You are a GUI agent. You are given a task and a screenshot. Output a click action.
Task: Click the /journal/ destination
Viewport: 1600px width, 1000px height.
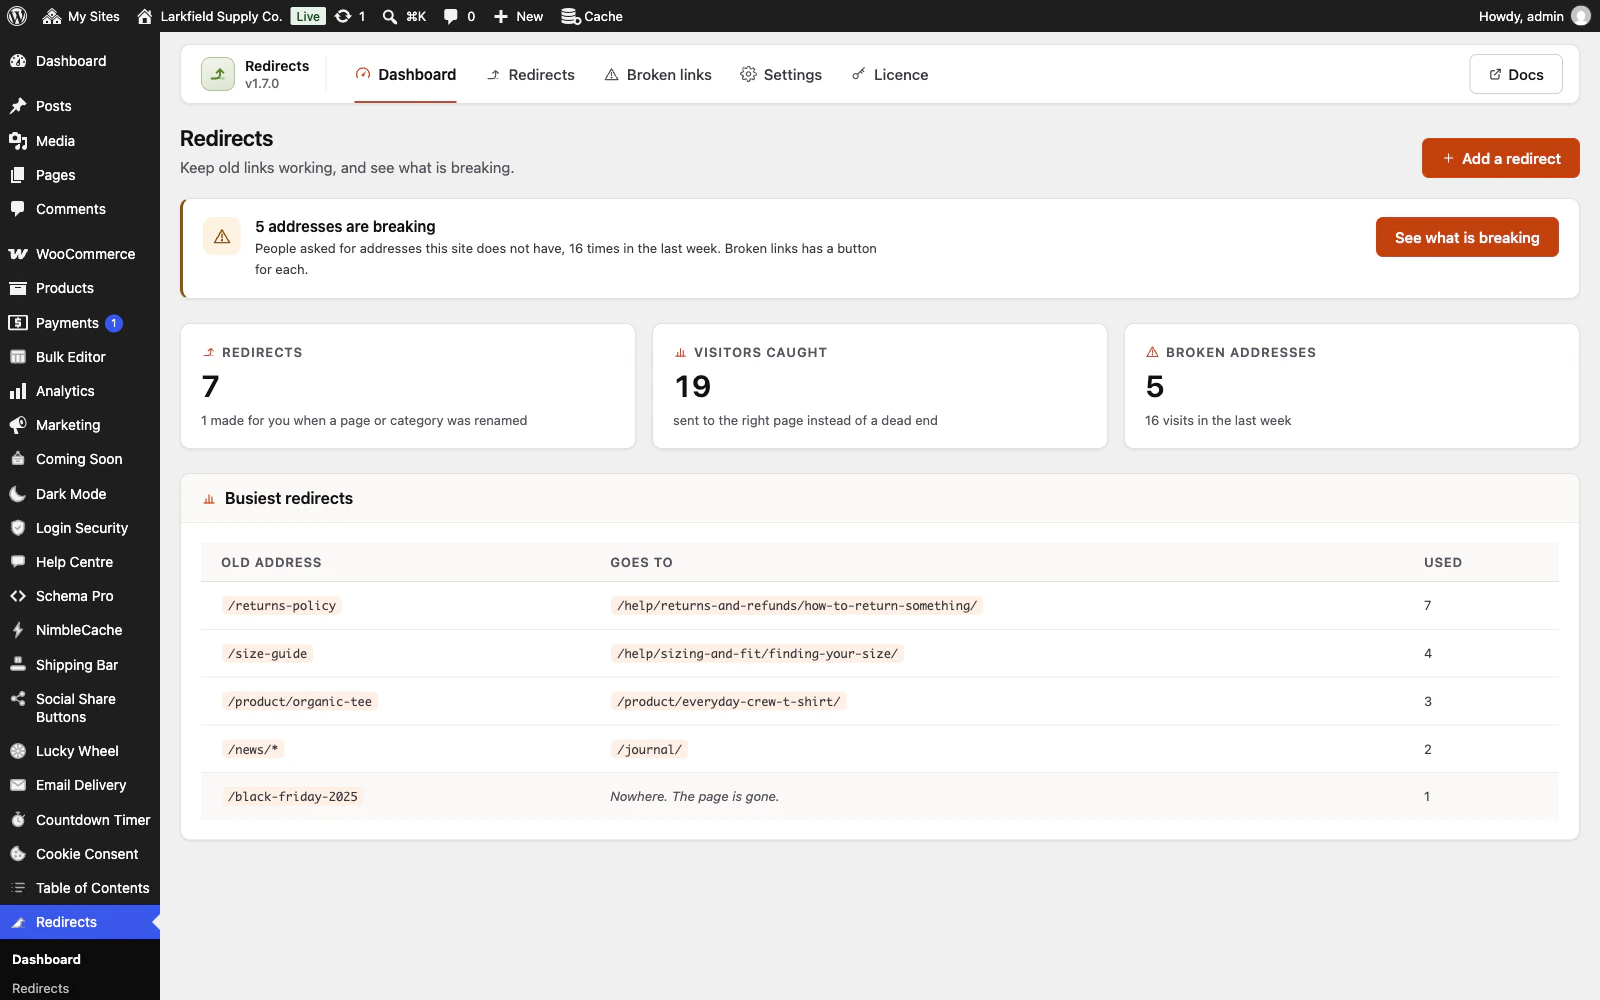[x=649, y=749]
